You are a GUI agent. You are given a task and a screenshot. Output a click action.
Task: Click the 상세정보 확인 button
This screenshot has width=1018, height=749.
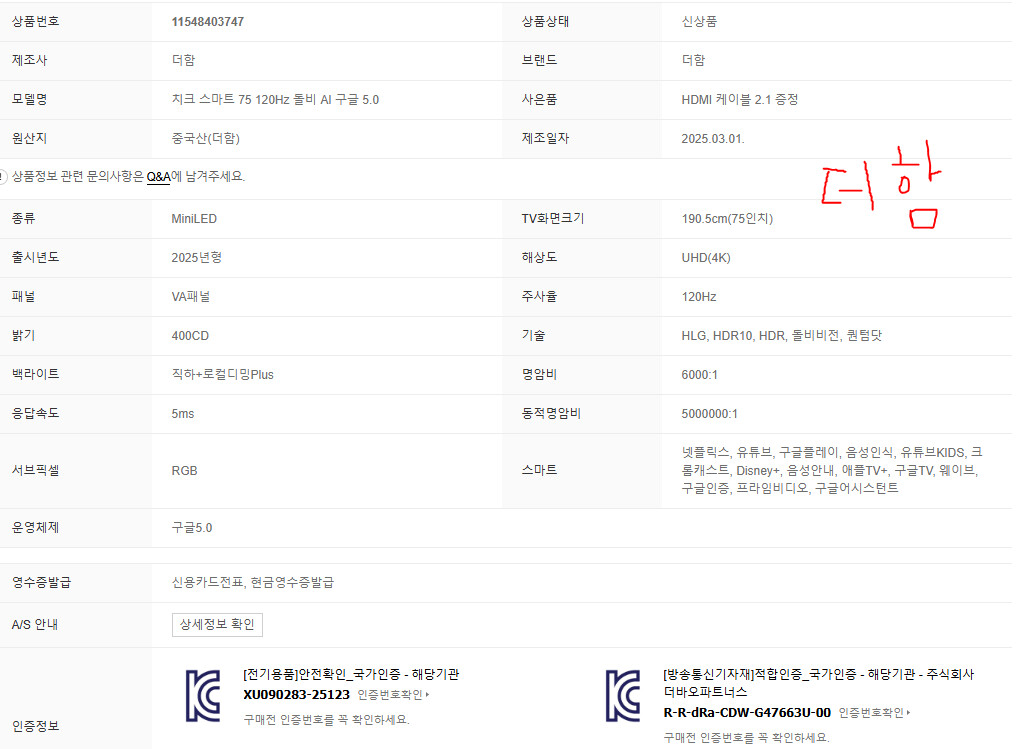(217, 624)
